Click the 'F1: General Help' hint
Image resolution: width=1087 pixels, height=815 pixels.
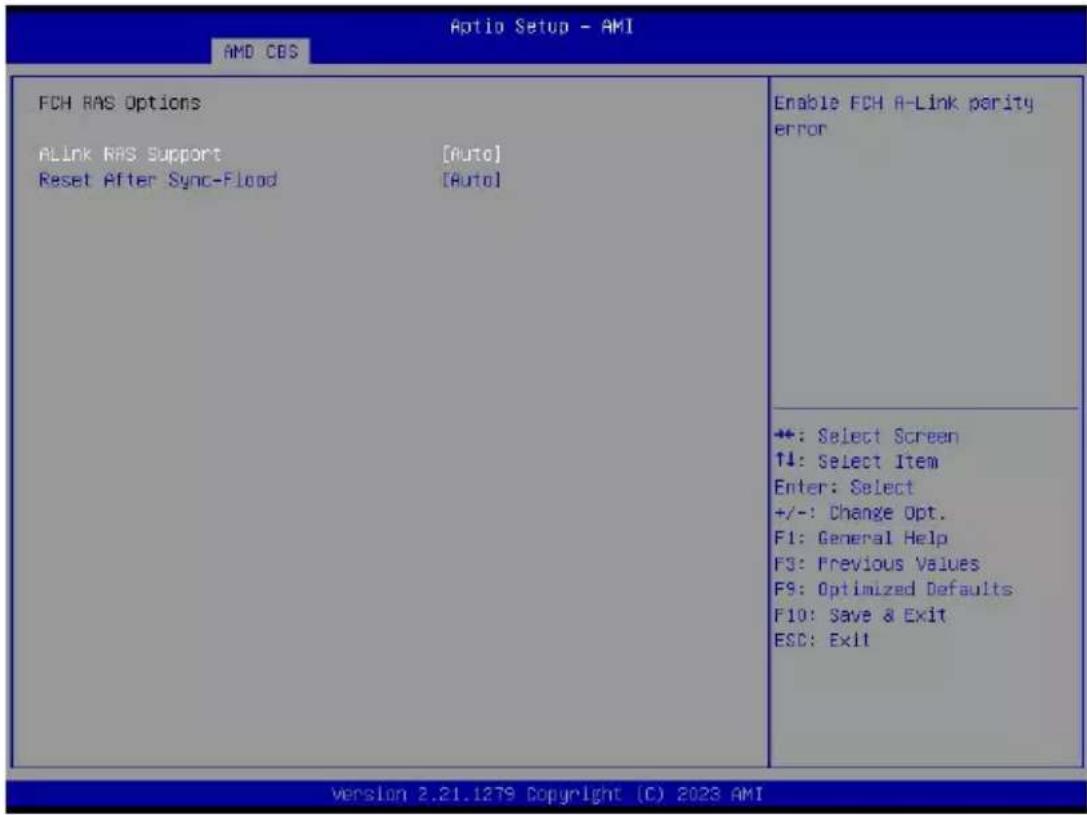click(x=860, y=538)
